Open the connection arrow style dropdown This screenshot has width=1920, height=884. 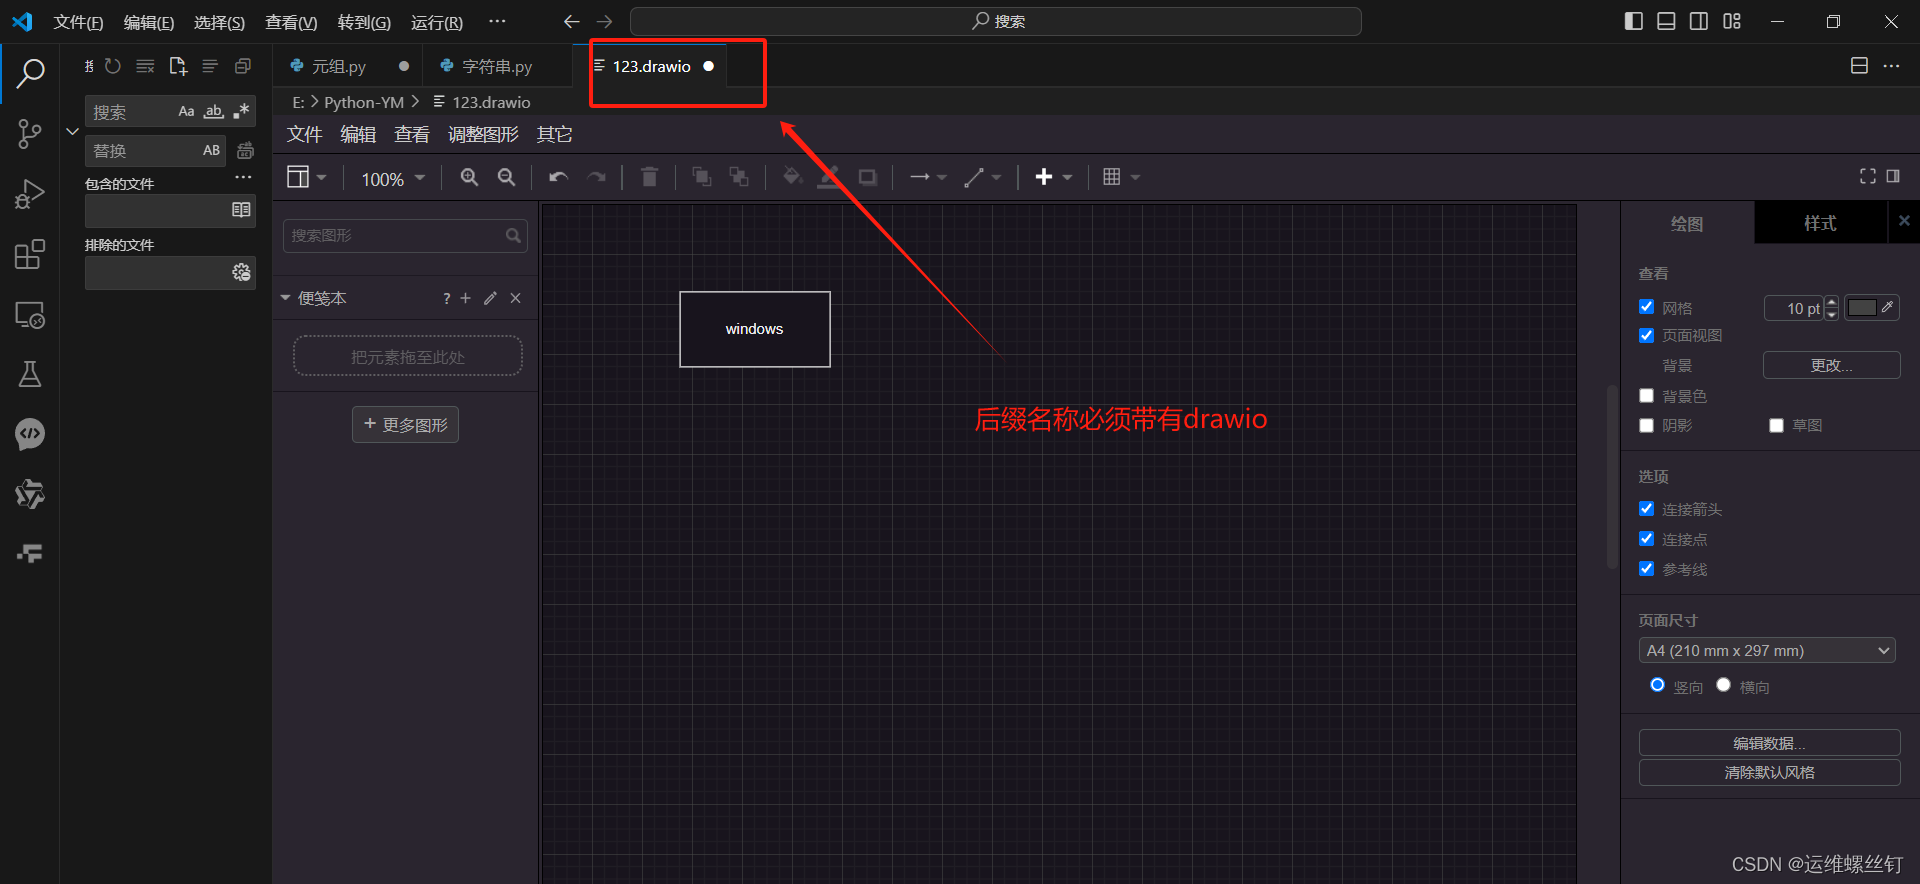tap(928, 177)
